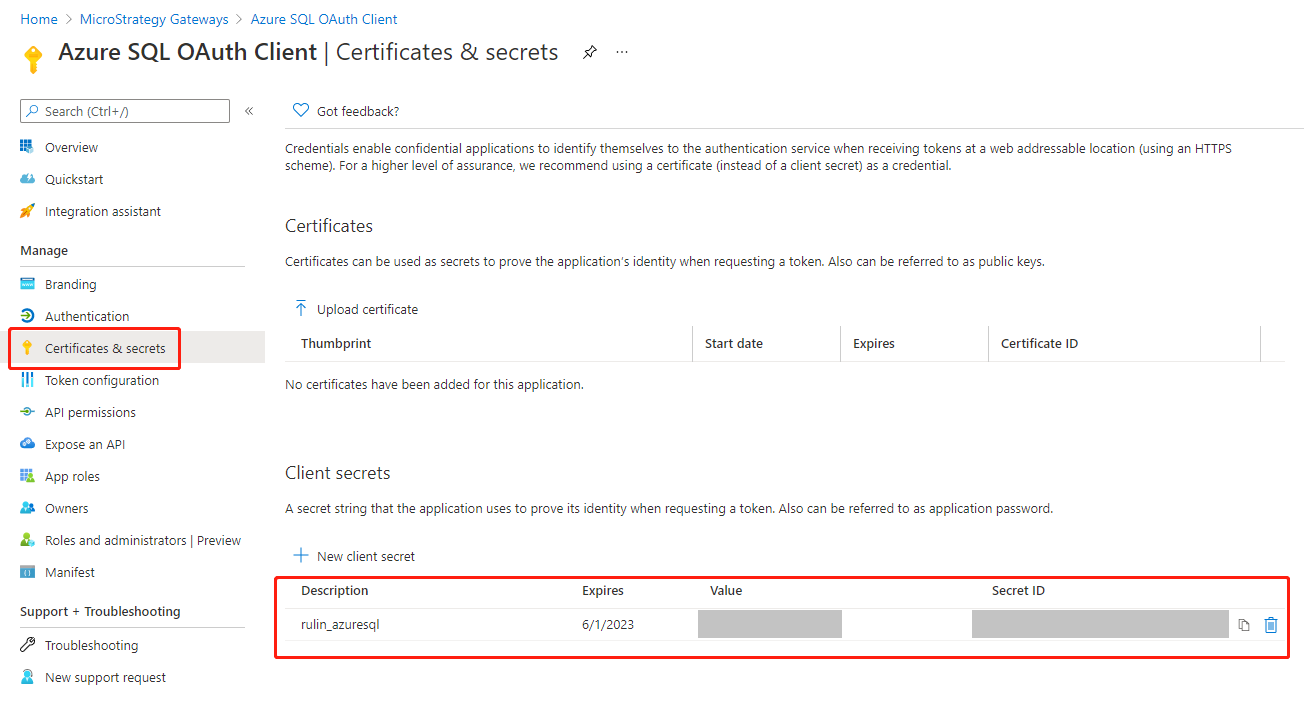Collapse the left sidebar navigation
1304x704 pixels.
click(x=249, y=111)
